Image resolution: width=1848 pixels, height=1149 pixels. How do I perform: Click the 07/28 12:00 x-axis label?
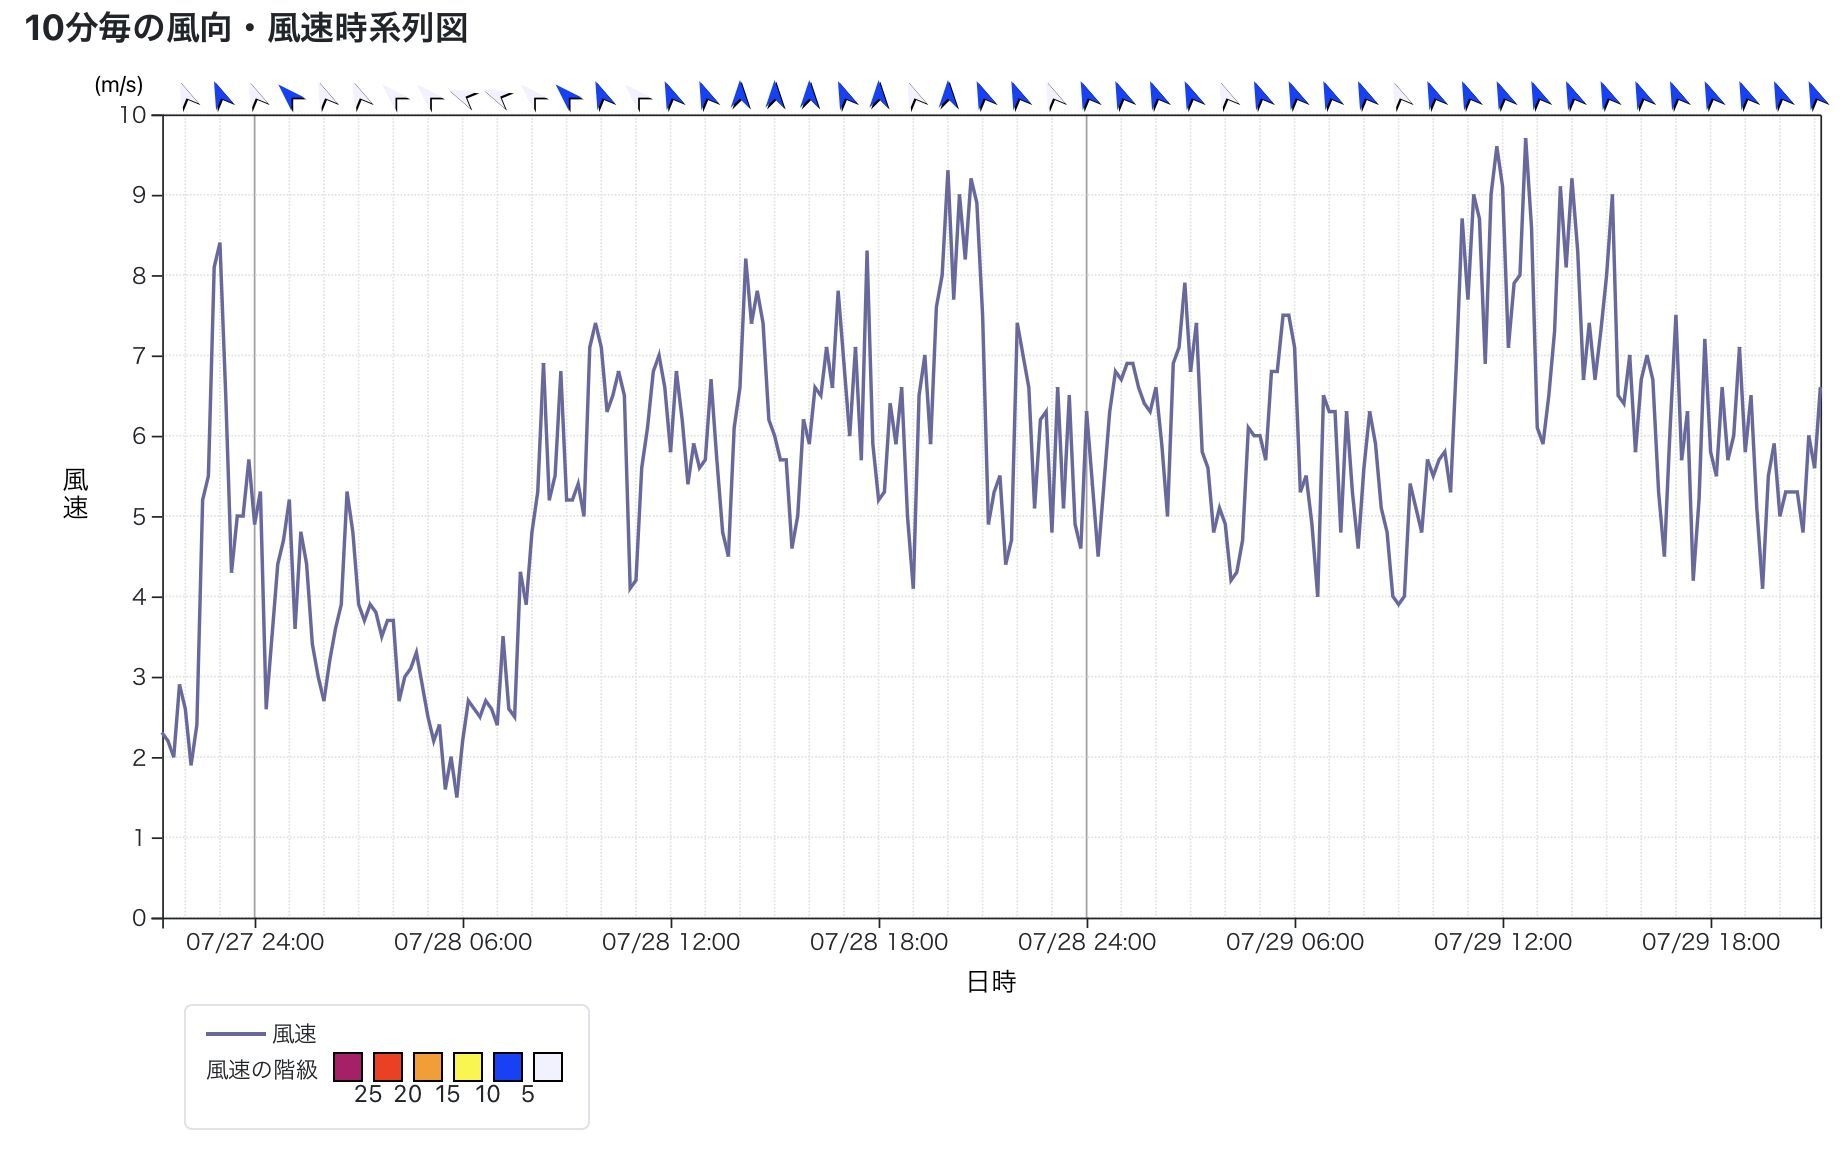[x=671, y=942]
